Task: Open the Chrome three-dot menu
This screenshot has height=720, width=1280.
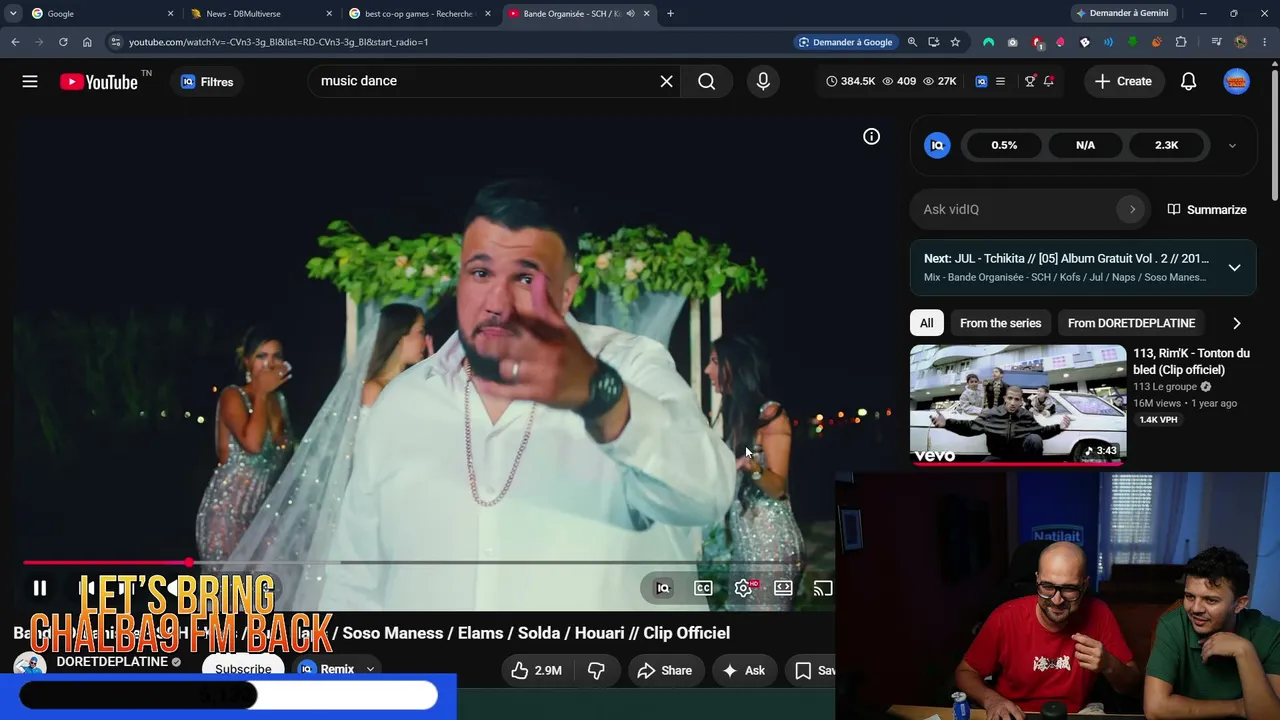Action: tap(1265, 42)
